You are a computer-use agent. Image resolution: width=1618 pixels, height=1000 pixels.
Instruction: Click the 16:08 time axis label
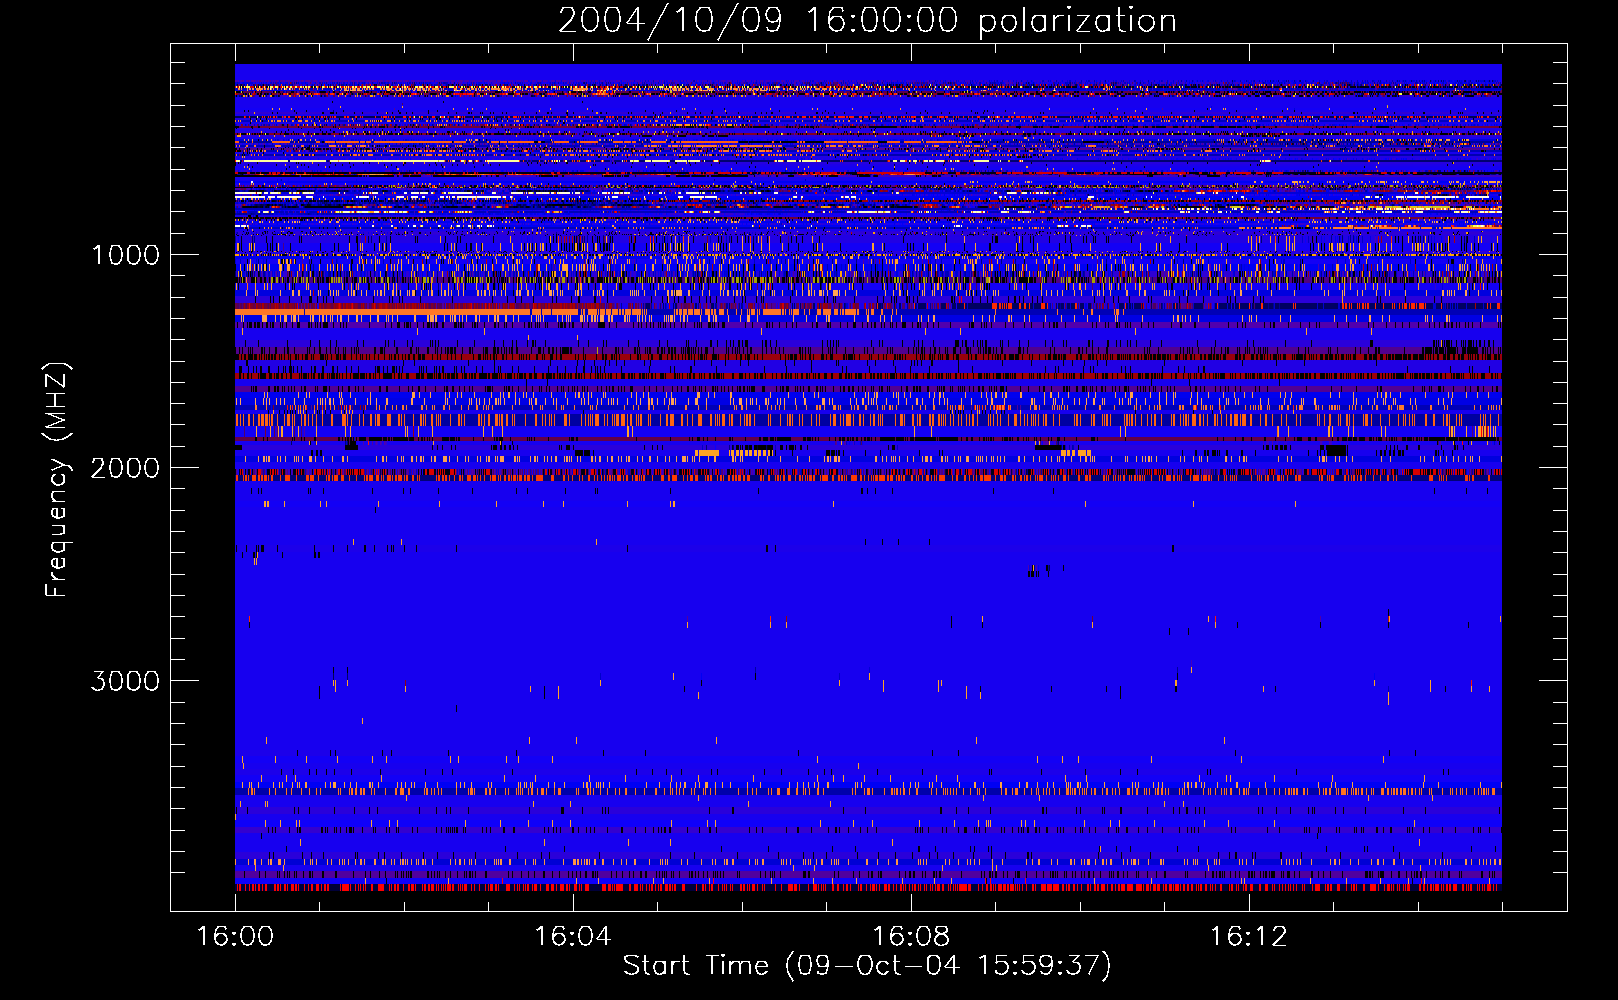911,937
